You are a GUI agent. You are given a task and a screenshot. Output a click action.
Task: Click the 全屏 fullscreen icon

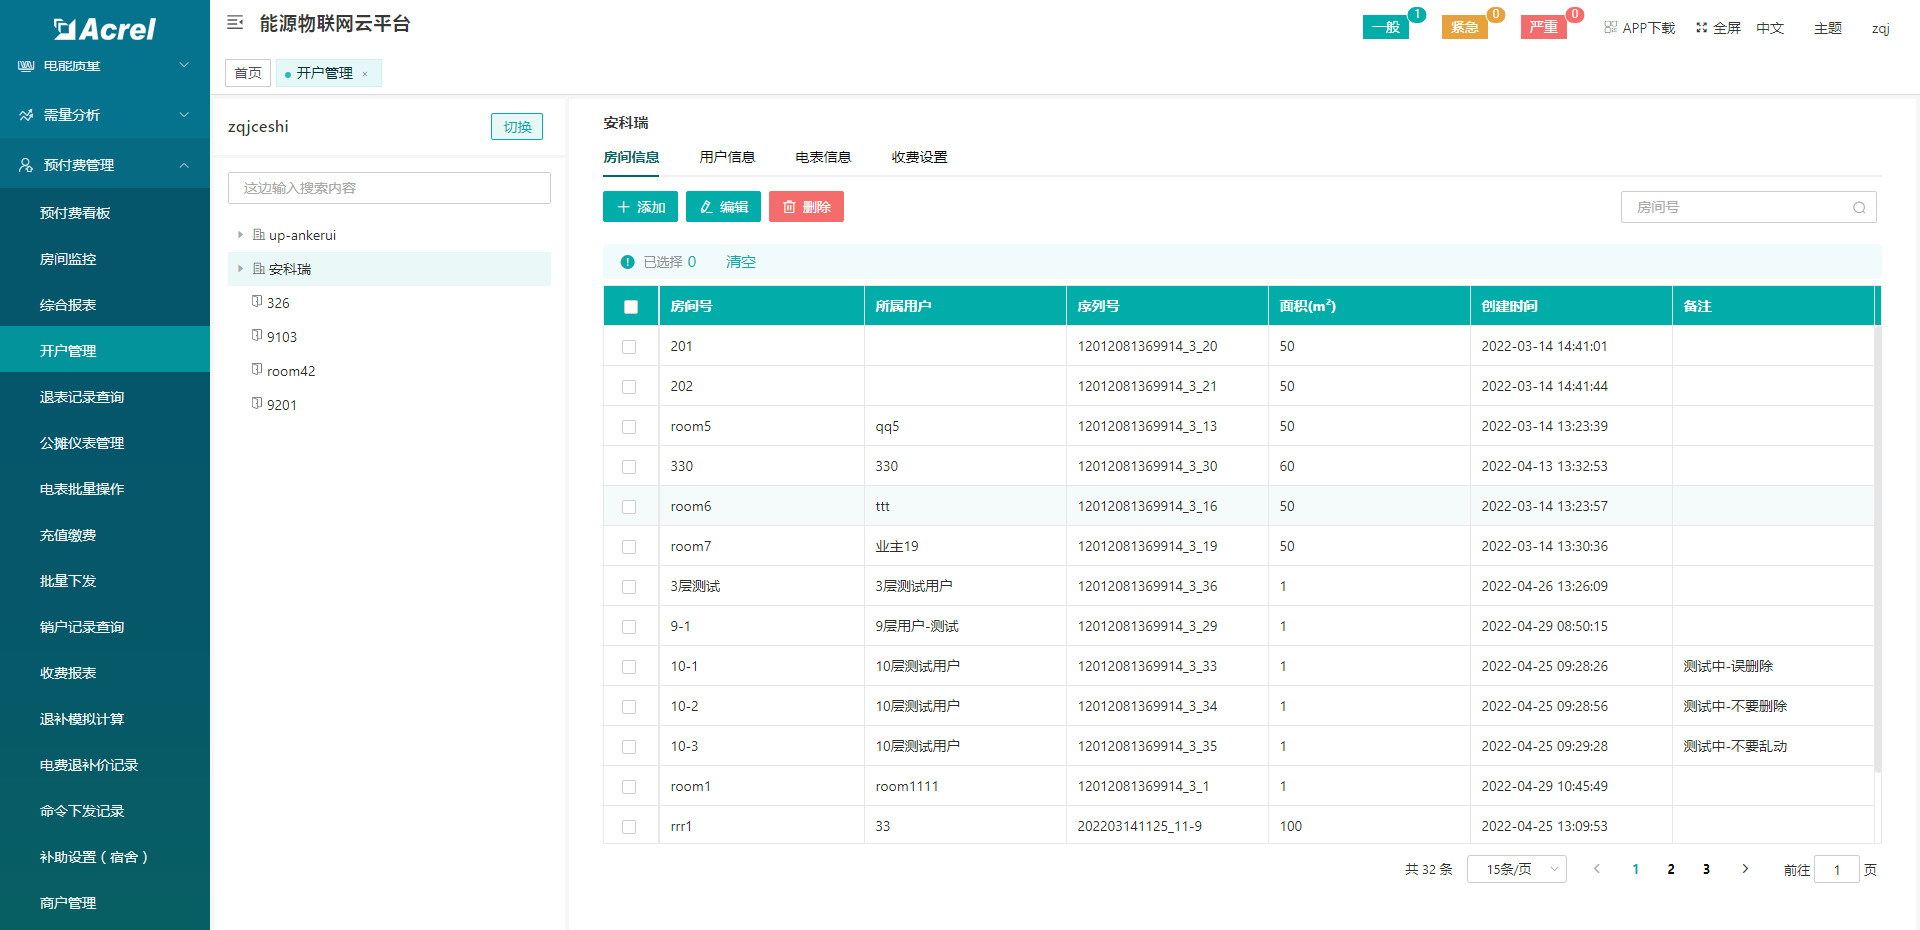coord(1701,27)
